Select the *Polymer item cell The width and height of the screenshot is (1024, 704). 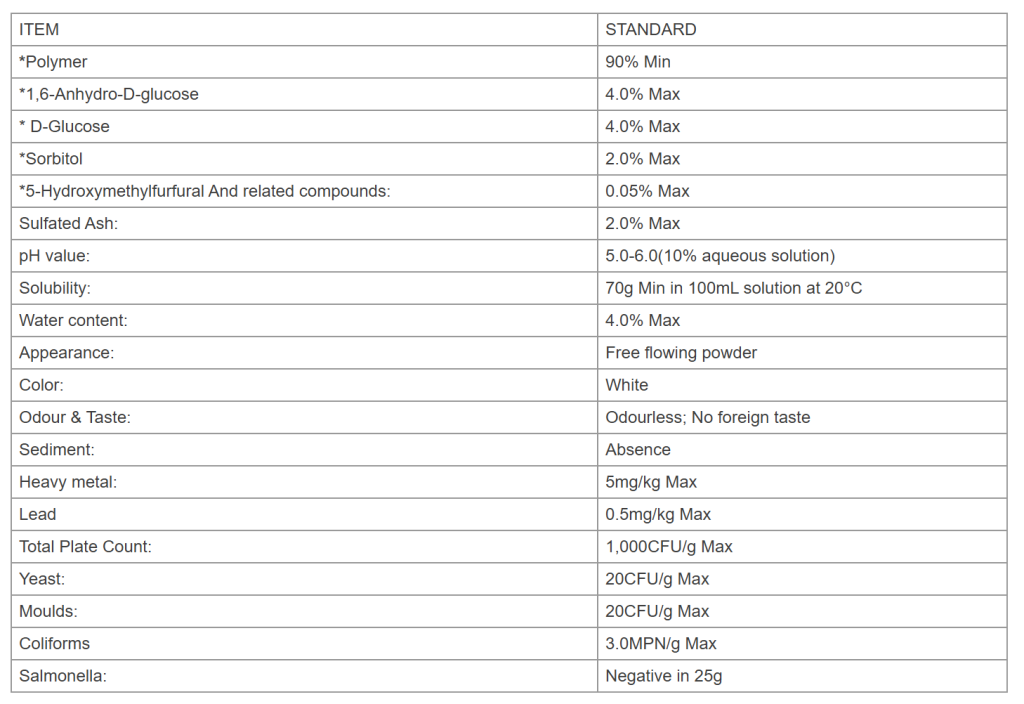click(x=304, y=62)
